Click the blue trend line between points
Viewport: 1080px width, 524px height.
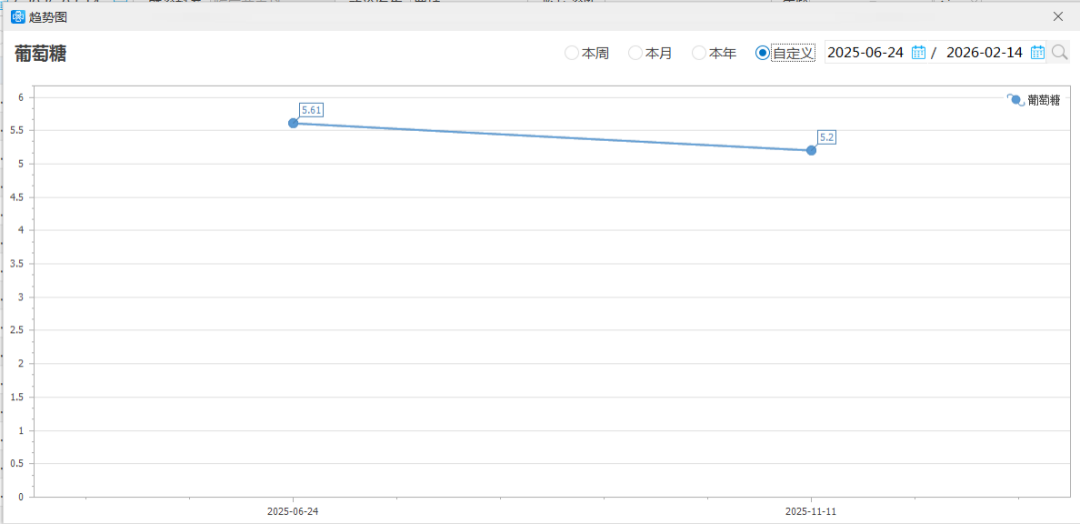(552, 137)
